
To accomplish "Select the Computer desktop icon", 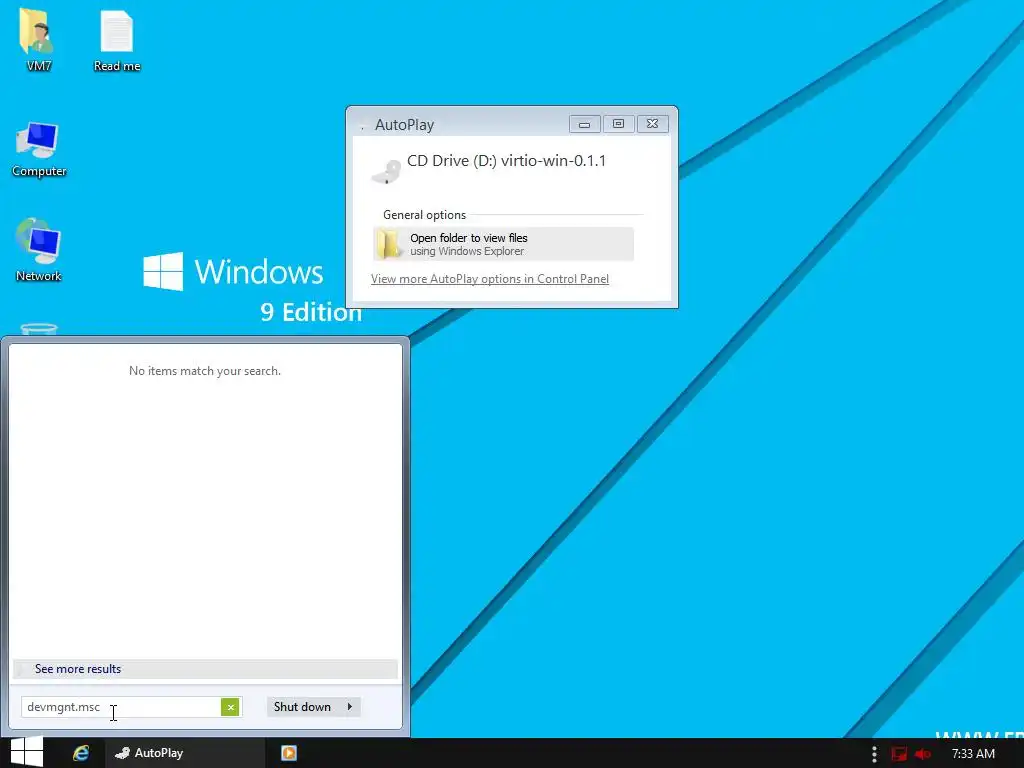I will 39,150.
